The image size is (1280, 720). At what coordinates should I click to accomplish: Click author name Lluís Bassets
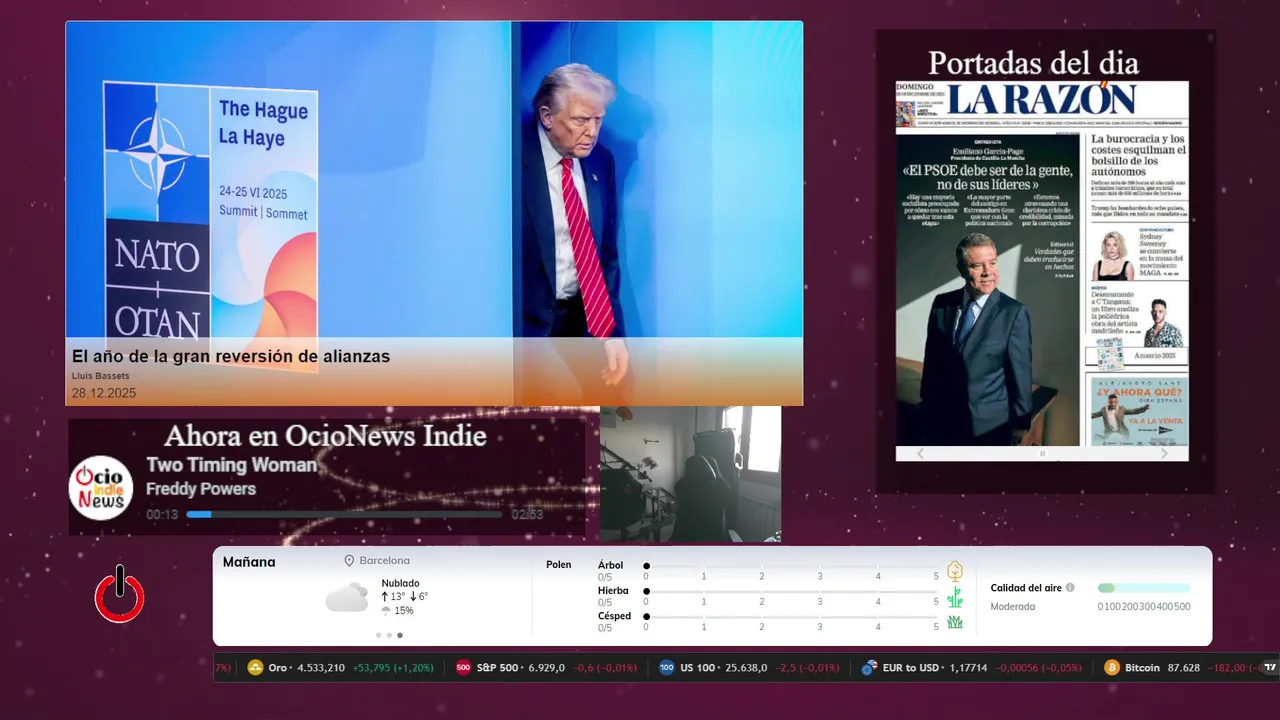click(x=100, y=376)
